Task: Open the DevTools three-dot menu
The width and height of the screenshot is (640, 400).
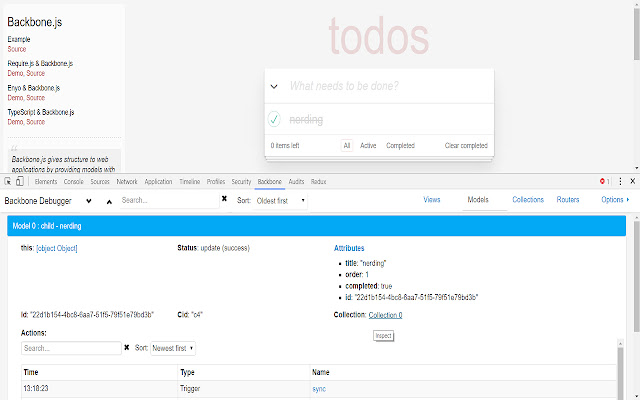Action: (x=620, y=181)
